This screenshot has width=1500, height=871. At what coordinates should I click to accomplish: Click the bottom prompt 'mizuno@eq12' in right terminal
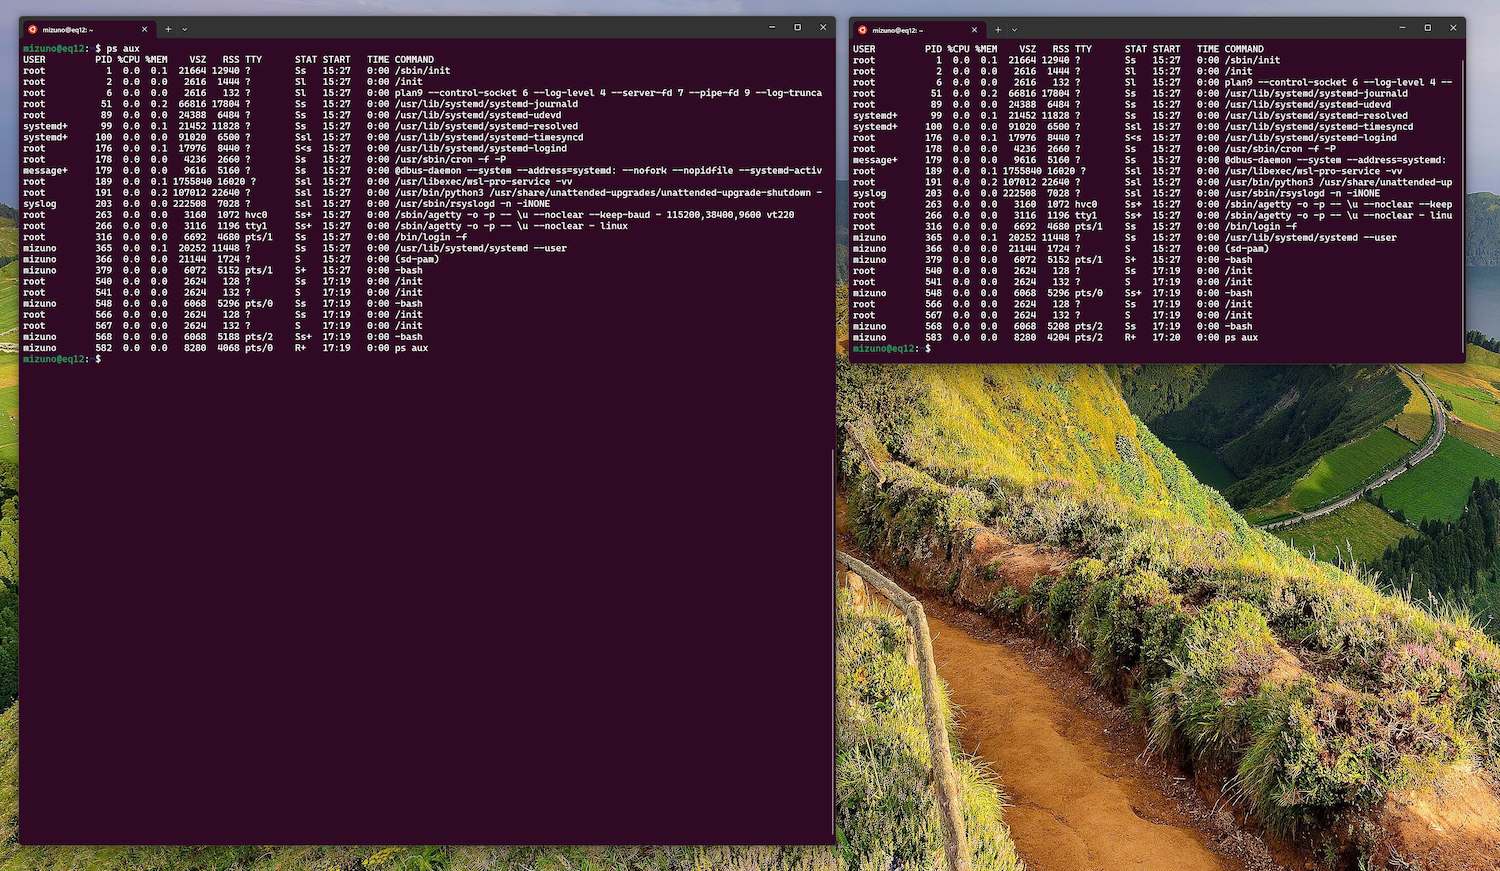point(884,348)
